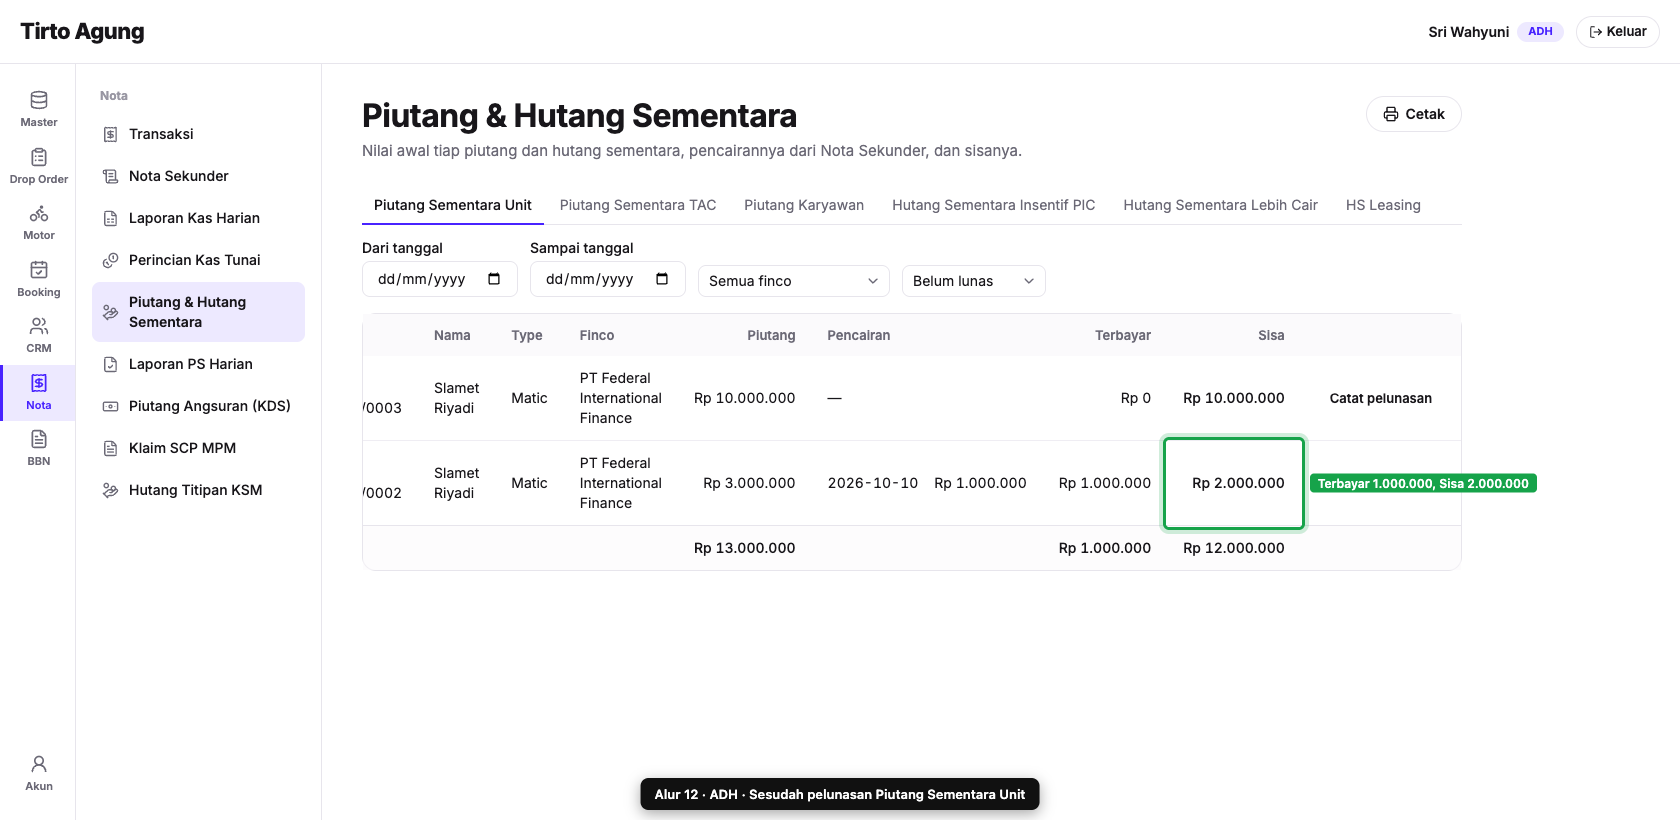Open the BBN document icon
Viewport: 1680px width, 820px height.
pyautogui.click(x=39, y=439)
